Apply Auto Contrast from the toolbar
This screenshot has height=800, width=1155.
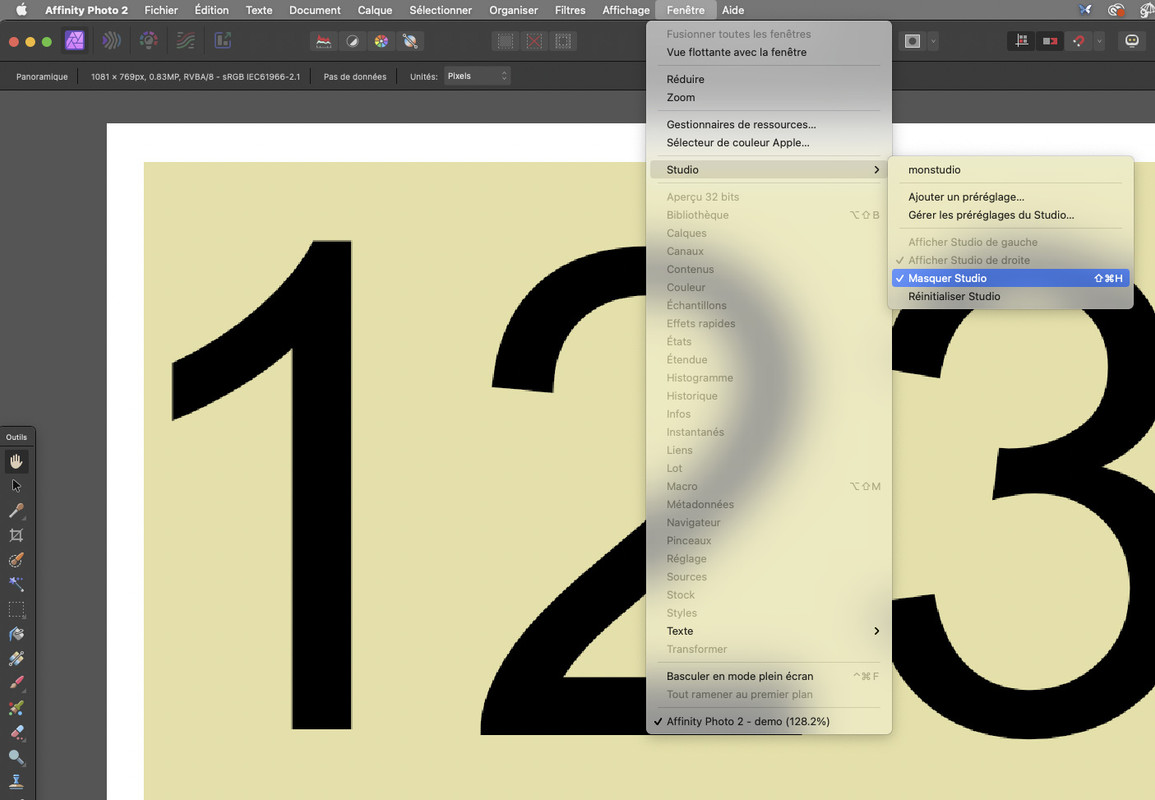pos(352,41)
